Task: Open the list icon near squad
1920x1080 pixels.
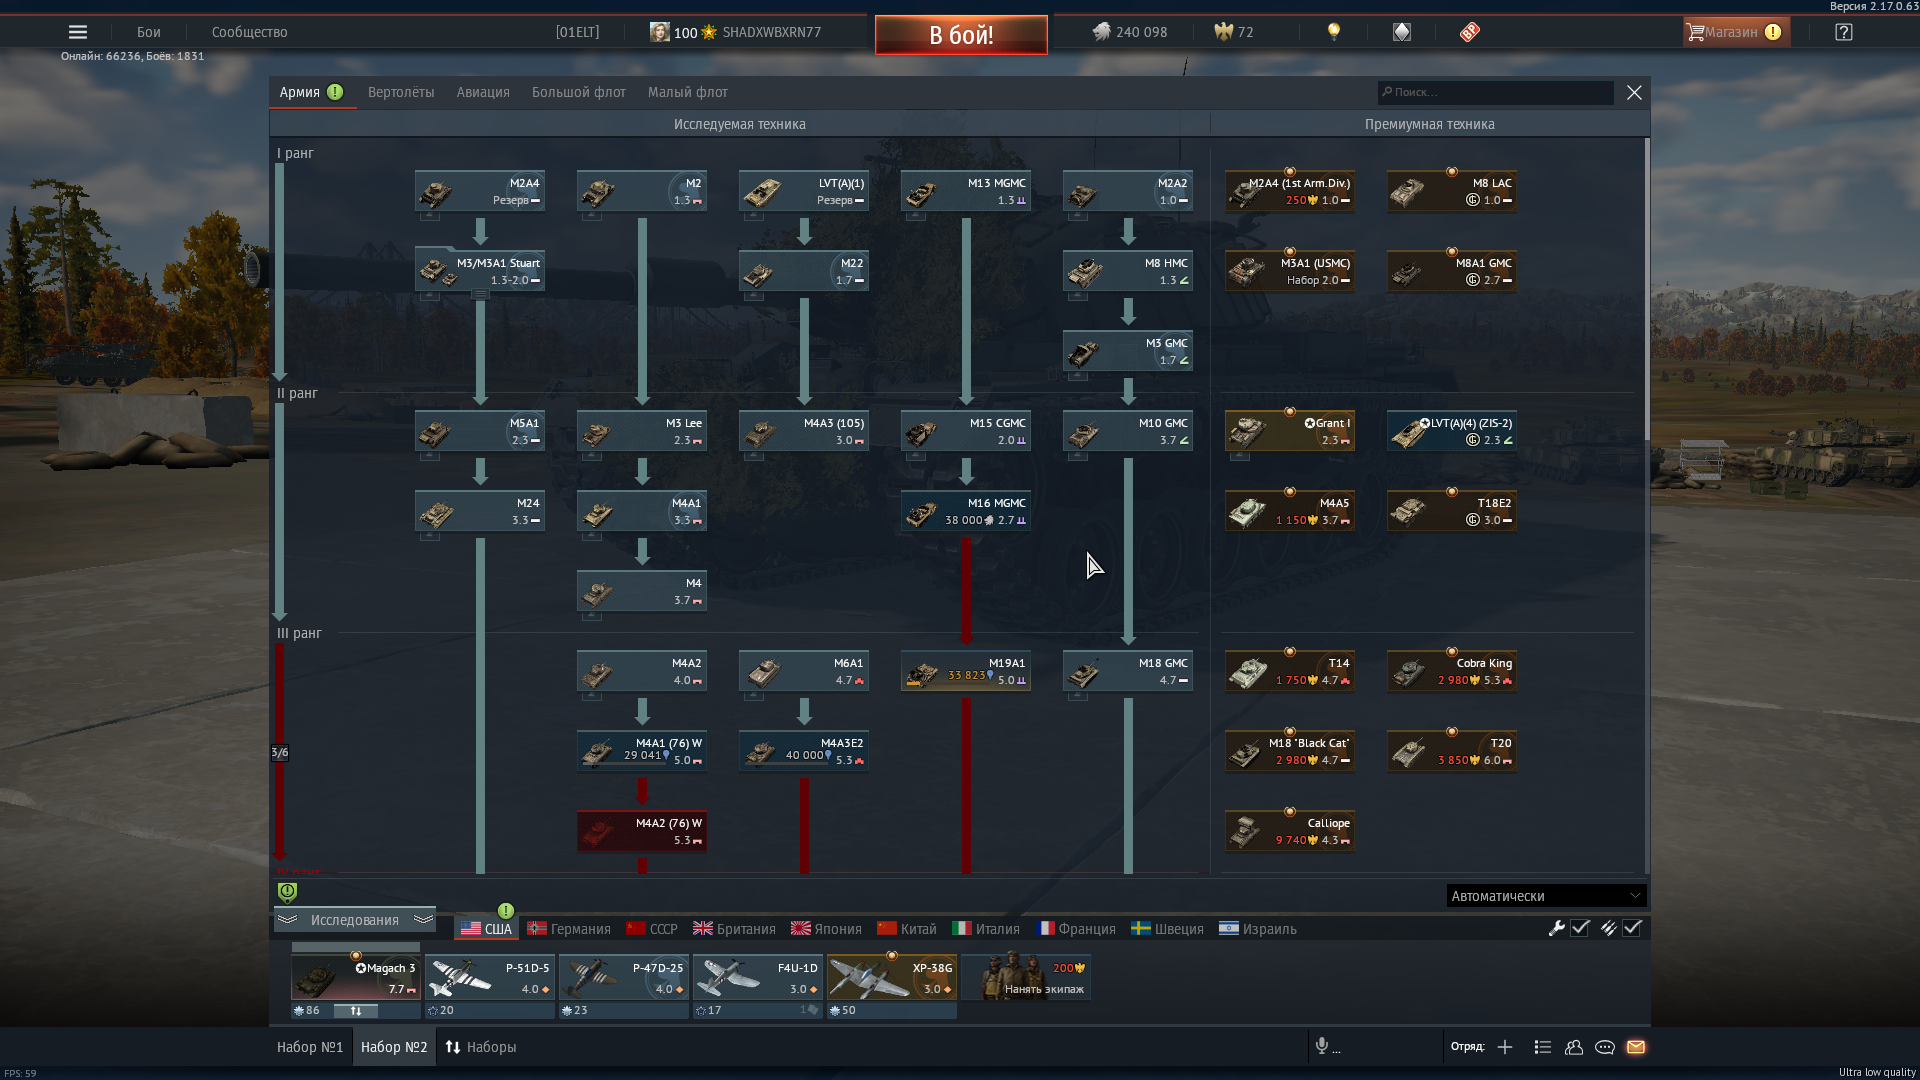Action: tap(1543, 1047)
